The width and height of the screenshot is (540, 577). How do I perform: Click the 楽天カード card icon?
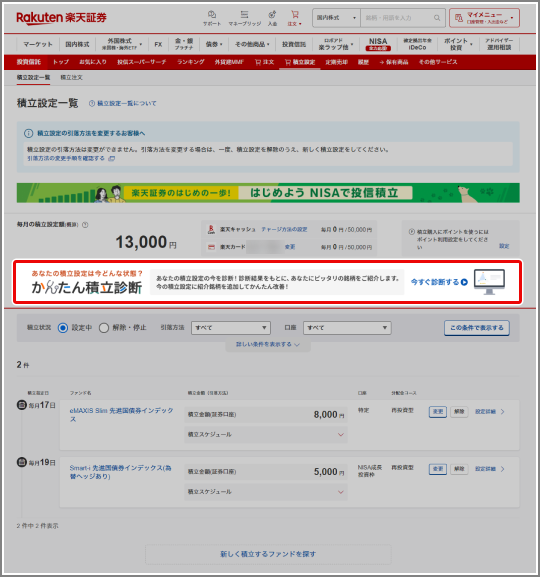pyautogui.click(x=211, y=247)
